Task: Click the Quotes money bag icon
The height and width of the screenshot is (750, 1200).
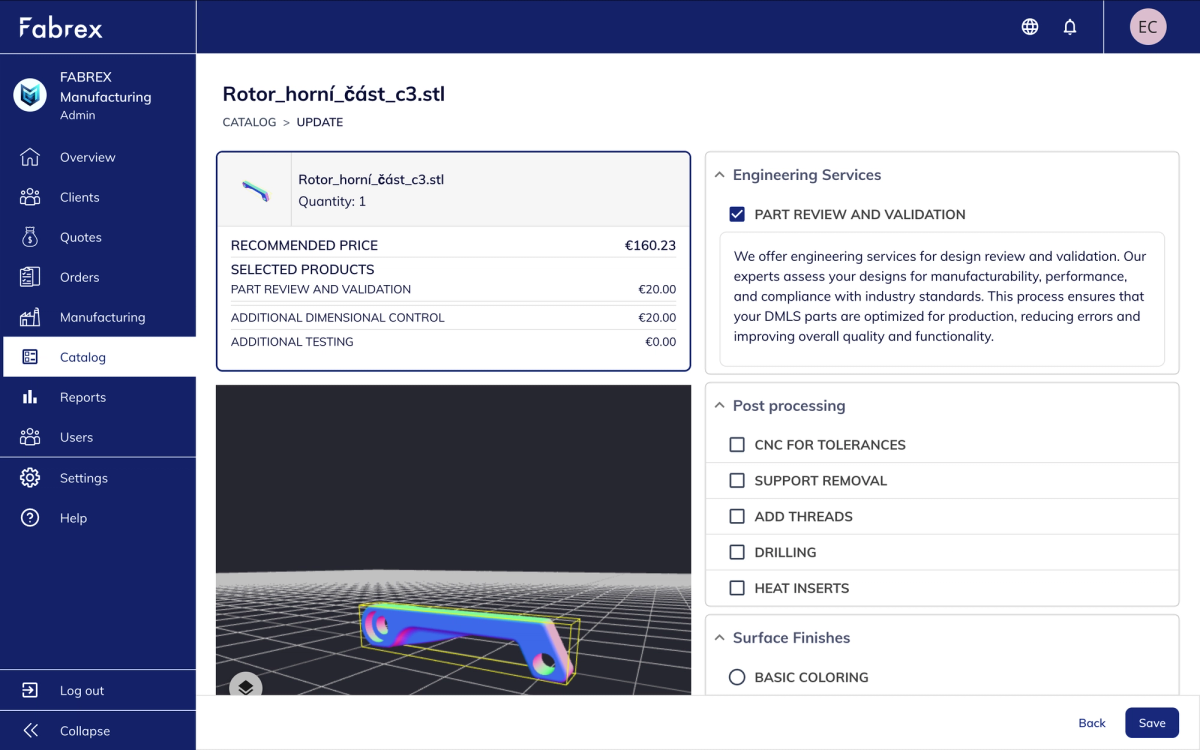Action: coord(30,237)
